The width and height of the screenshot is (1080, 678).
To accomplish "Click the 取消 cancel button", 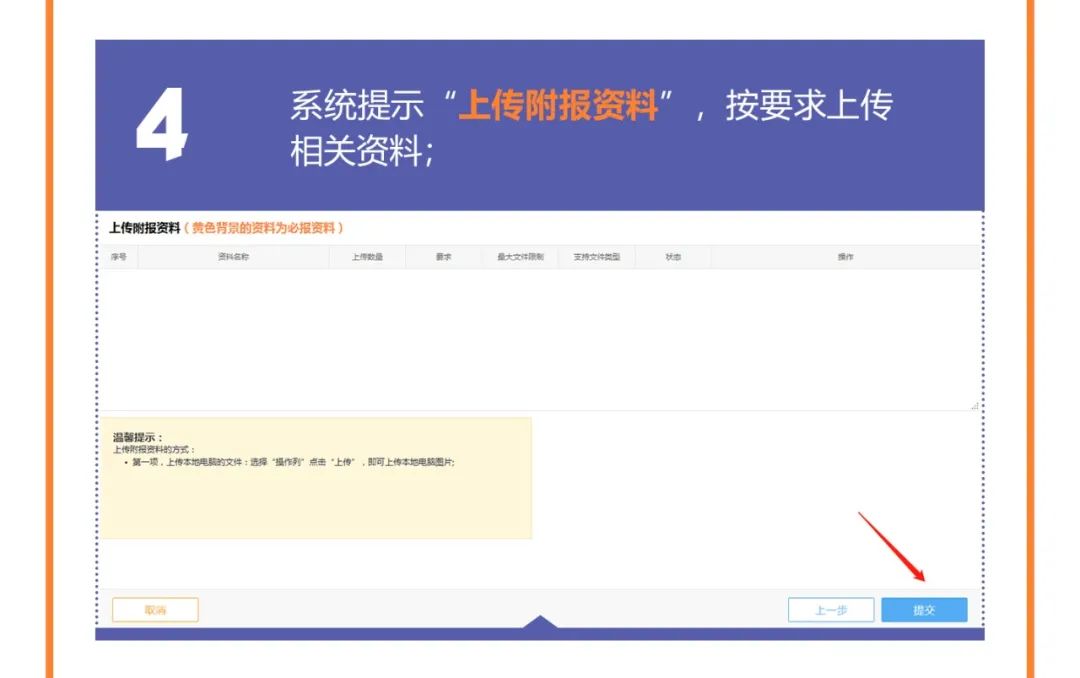I will tap(155, 610).
